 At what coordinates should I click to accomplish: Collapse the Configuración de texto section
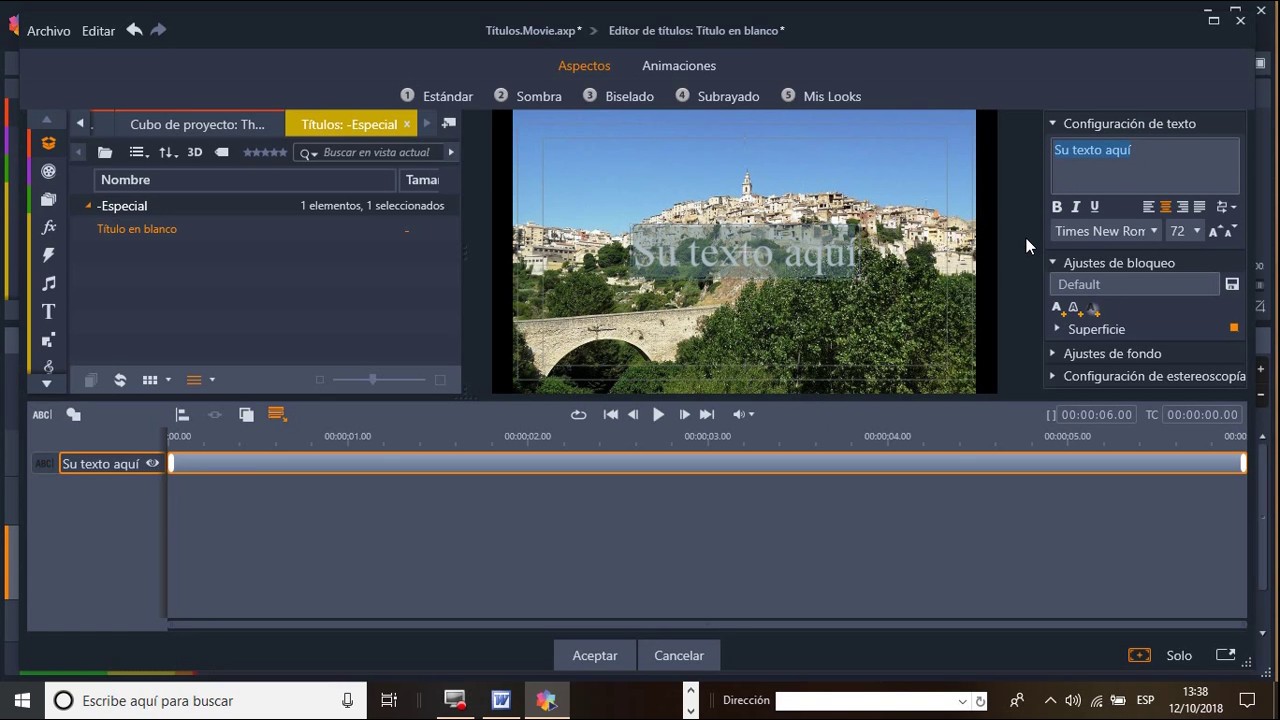1052,123
